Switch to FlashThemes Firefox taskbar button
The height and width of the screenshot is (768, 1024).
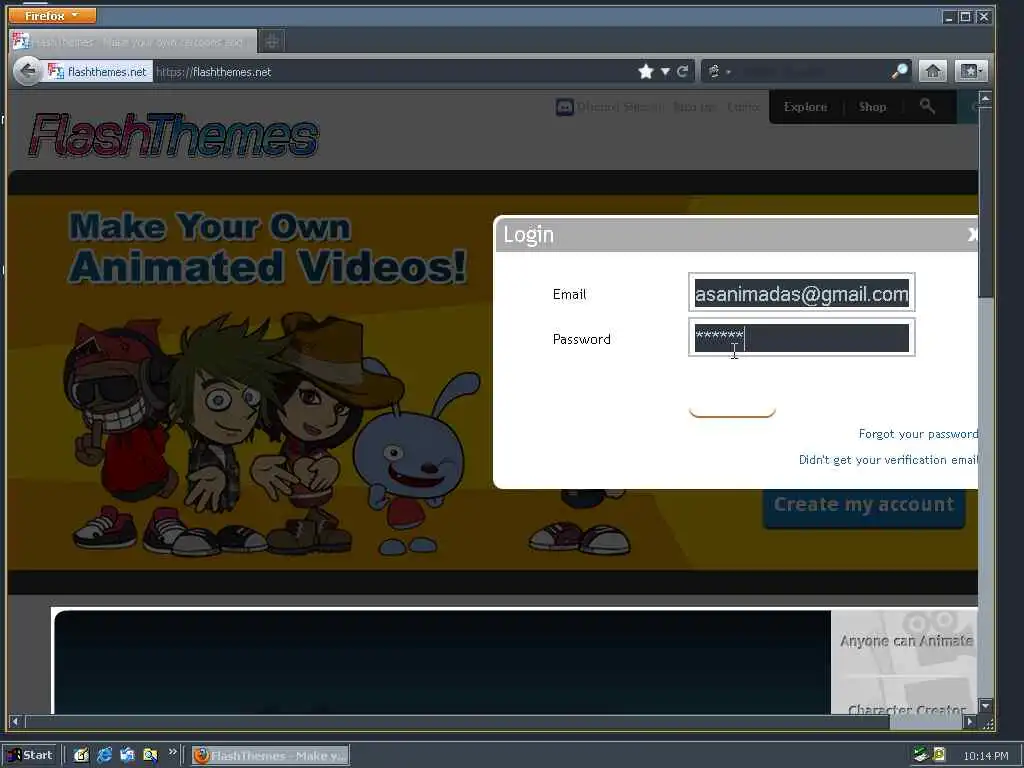(270, 756)
